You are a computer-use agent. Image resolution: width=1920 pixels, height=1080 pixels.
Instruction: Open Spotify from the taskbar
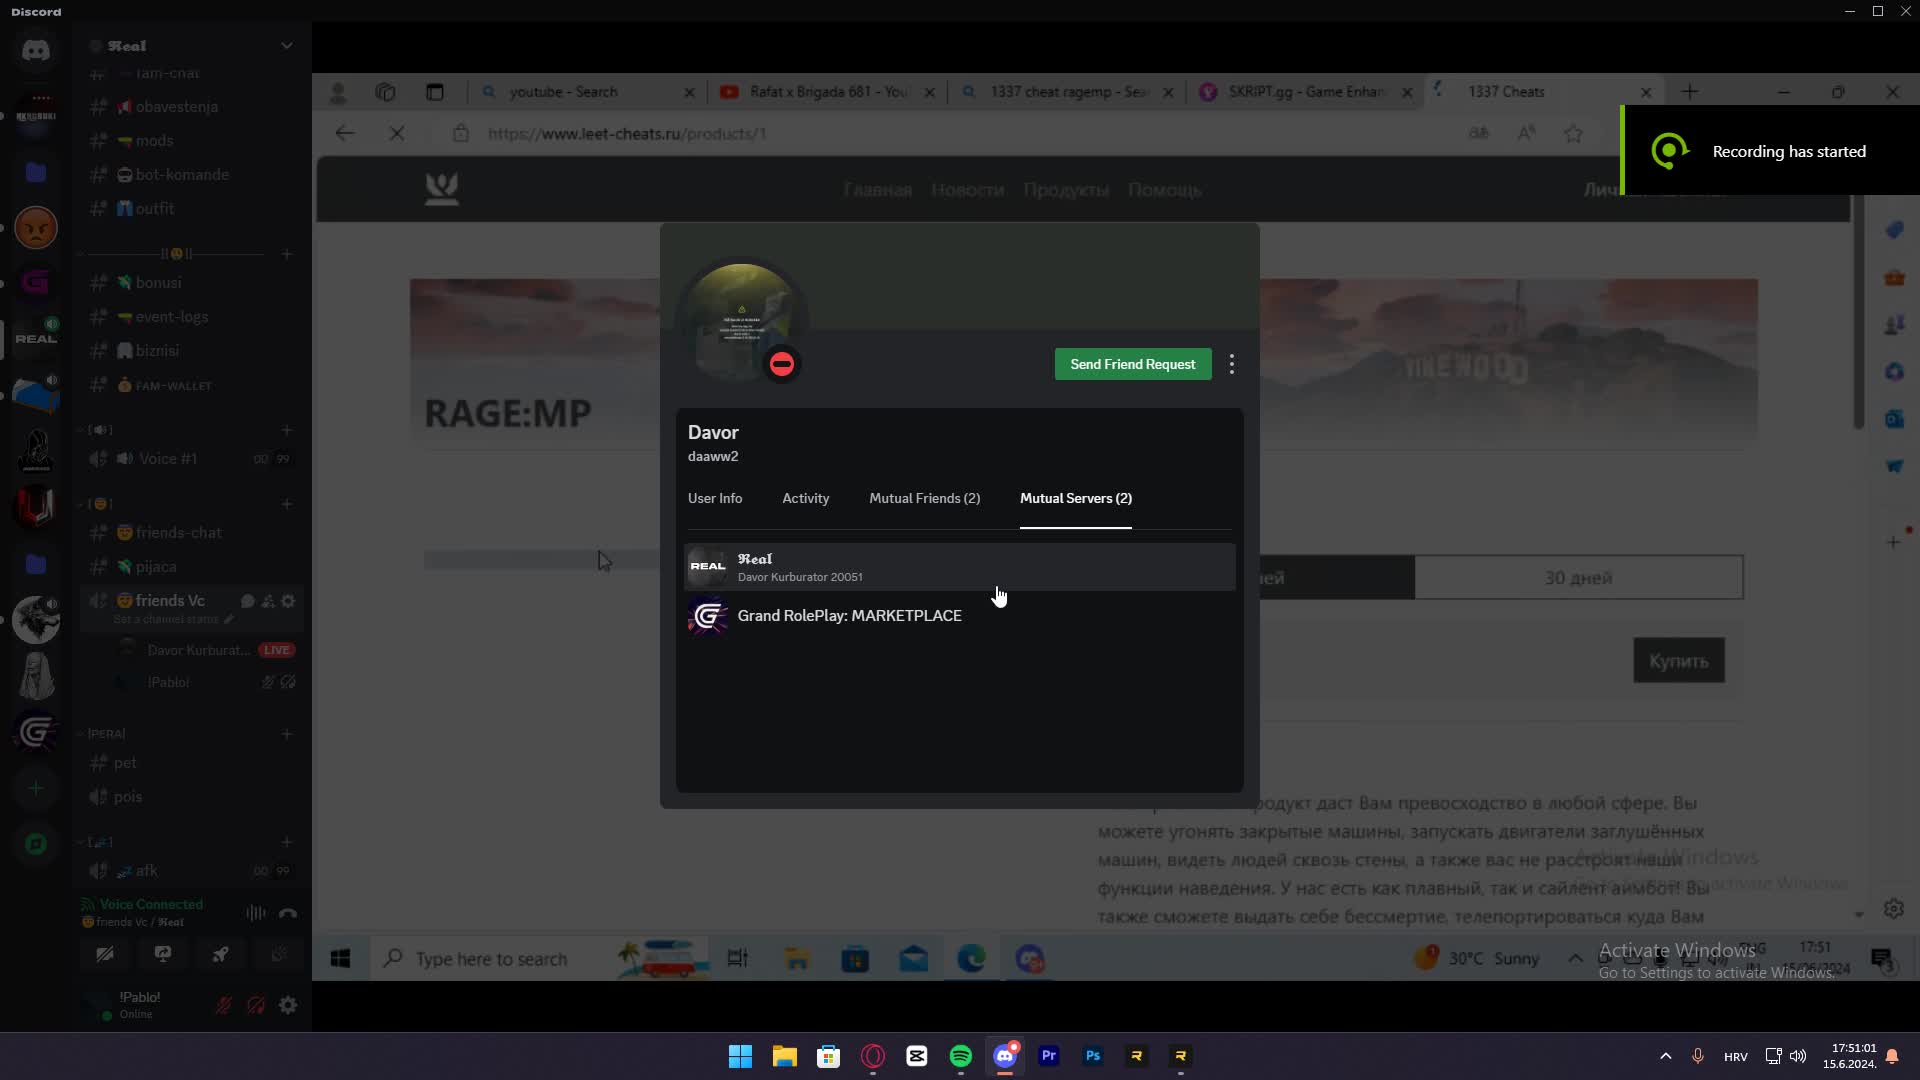tap(961, 1056)
